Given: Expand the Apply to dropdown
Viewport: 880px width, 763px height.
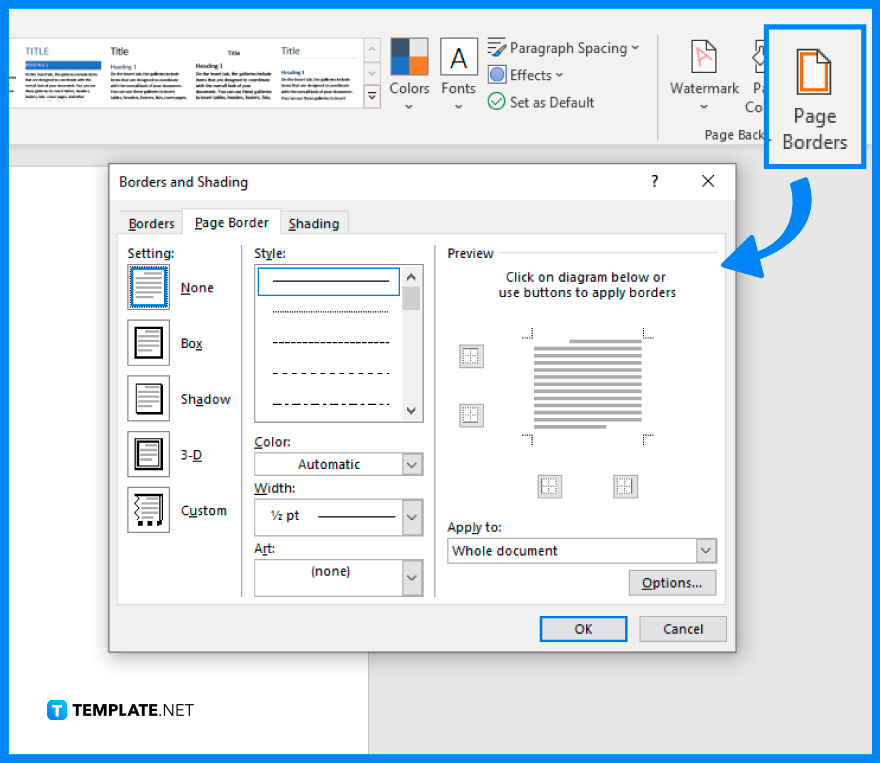Looking at the screenshot, I should click(x=706, y=550).
